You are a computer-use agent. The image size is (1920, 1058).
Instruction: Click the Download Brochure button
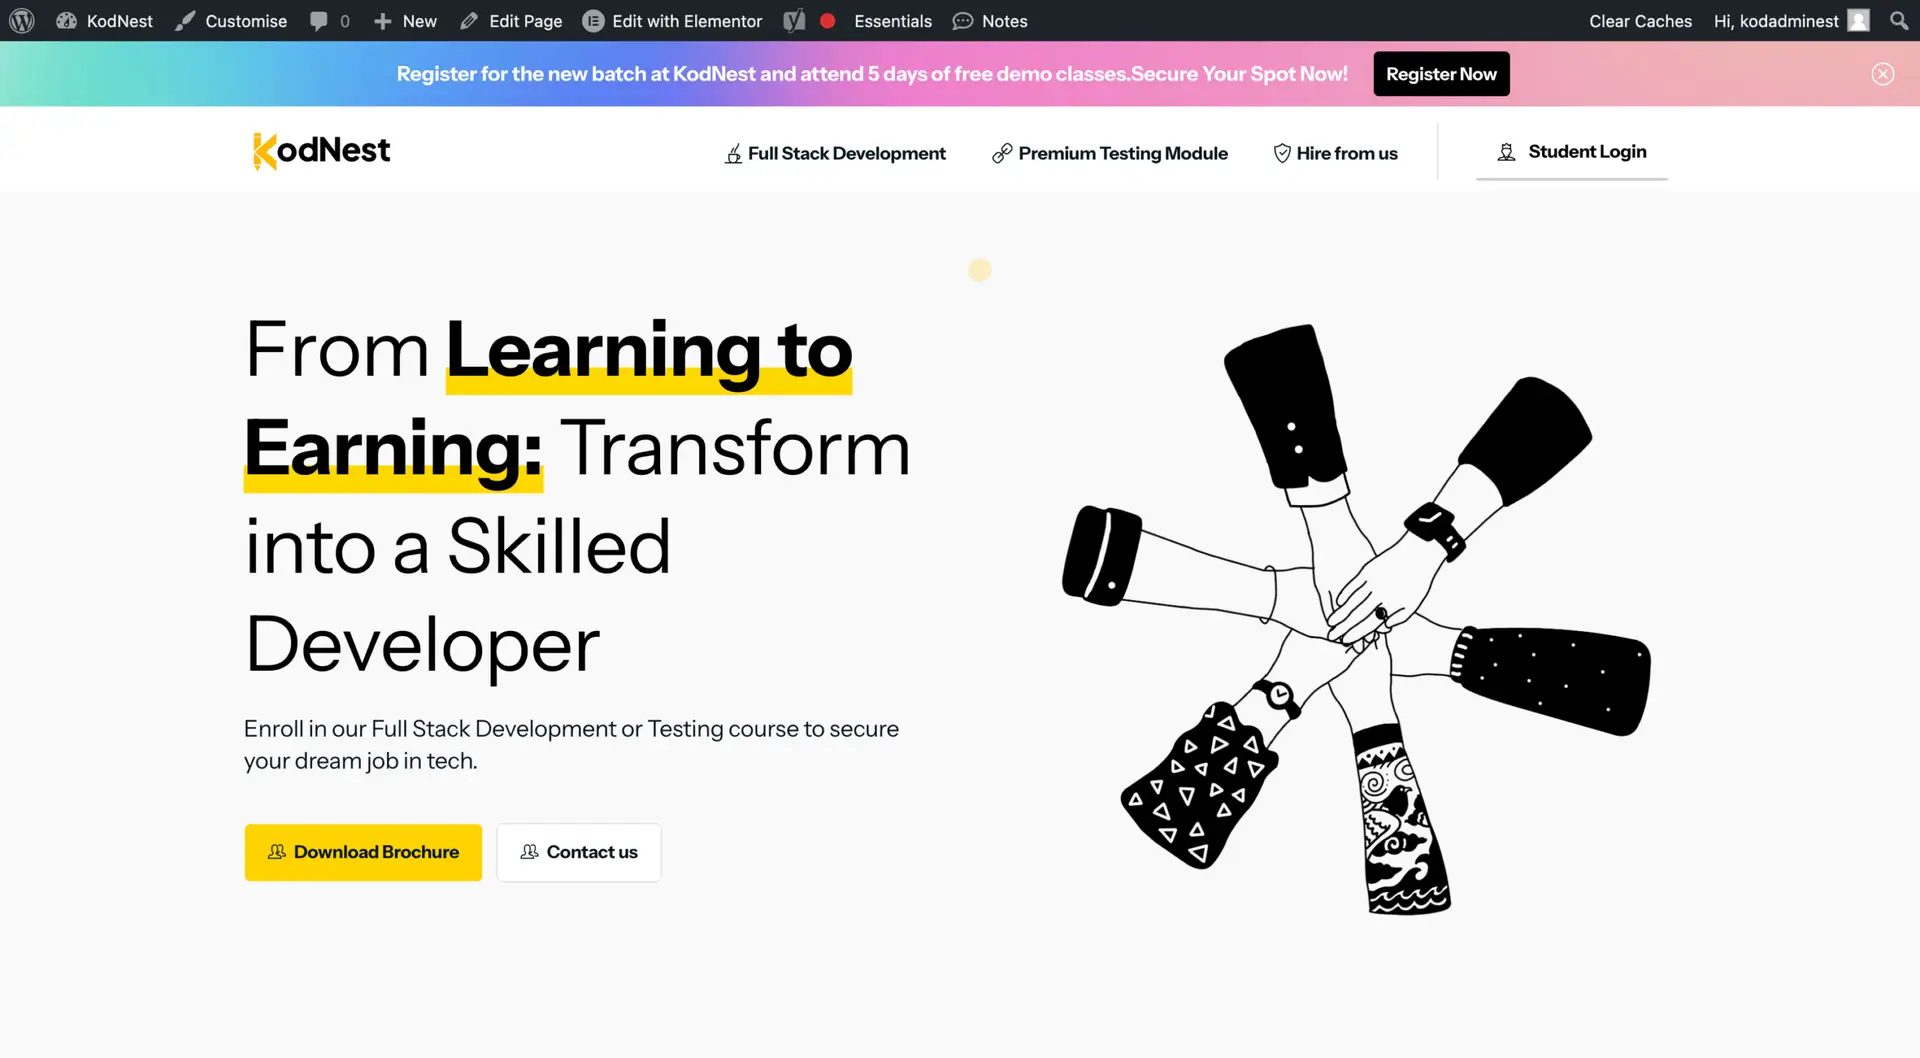363,852
